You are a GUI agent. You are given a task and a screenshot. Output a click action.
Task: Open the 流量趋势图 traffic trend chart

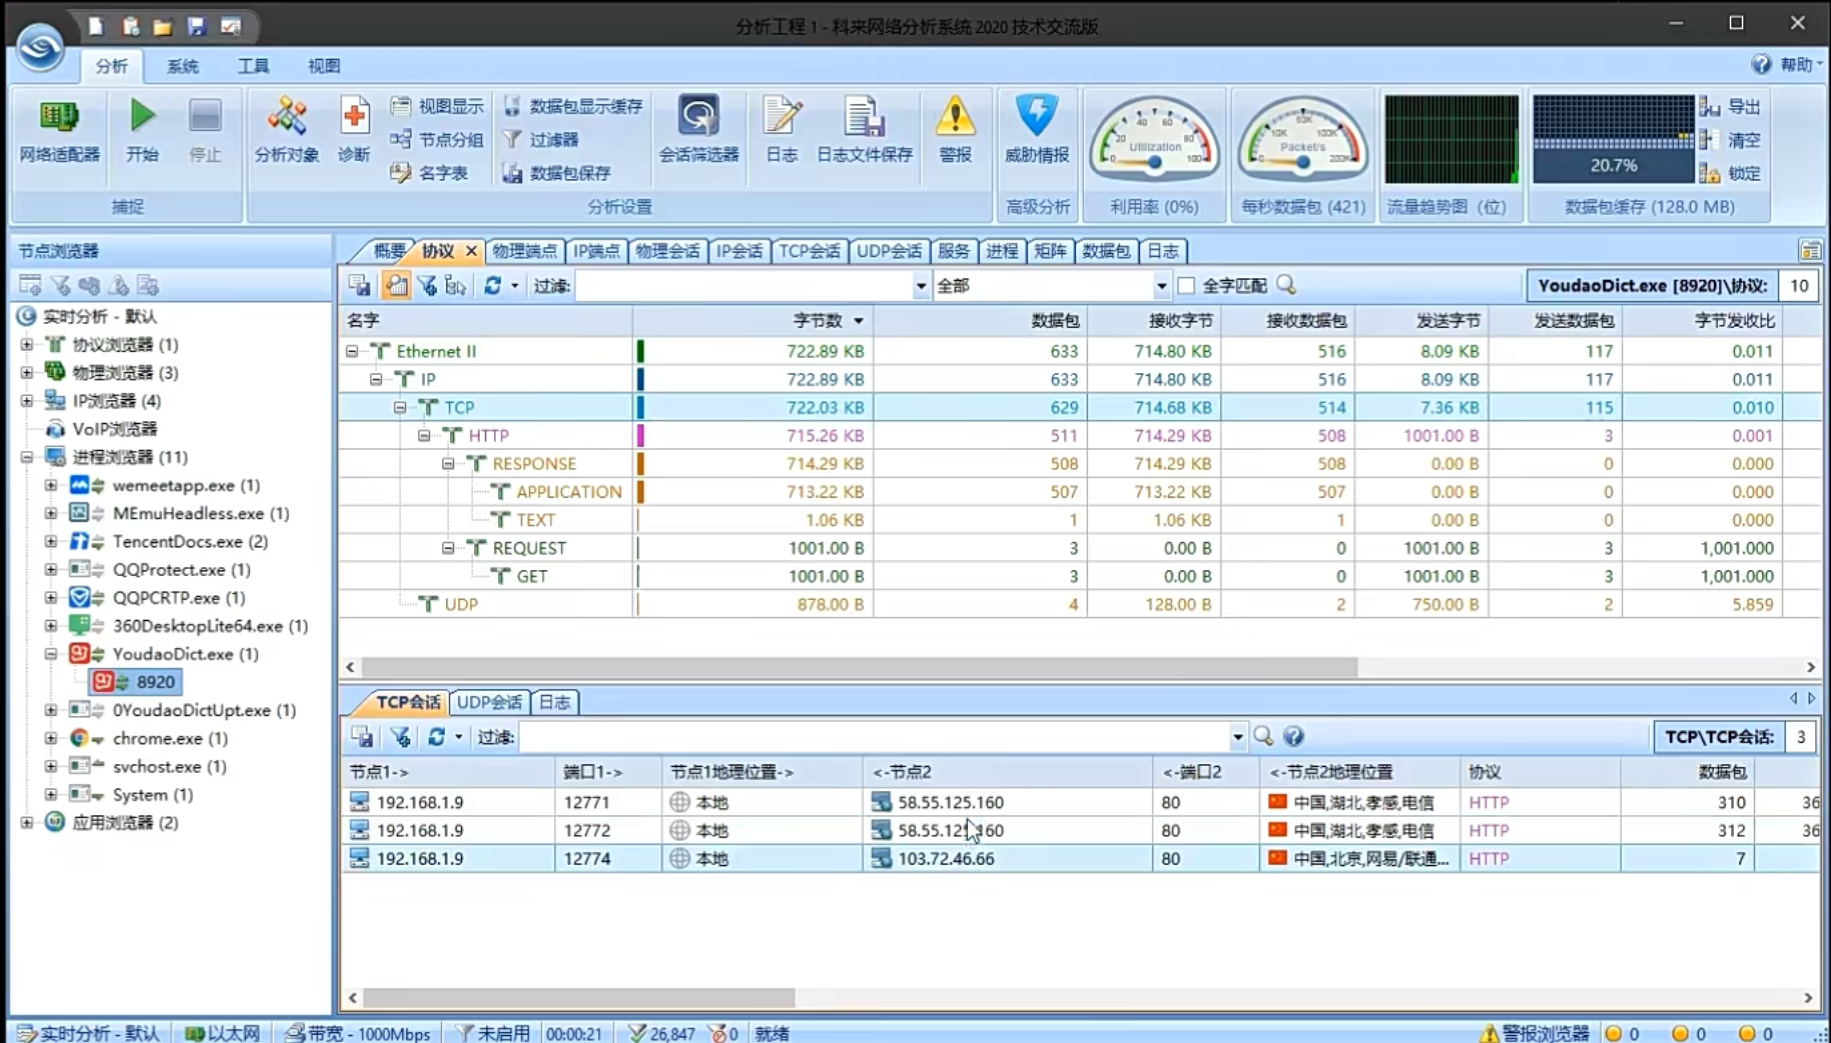click(1450, 140)
